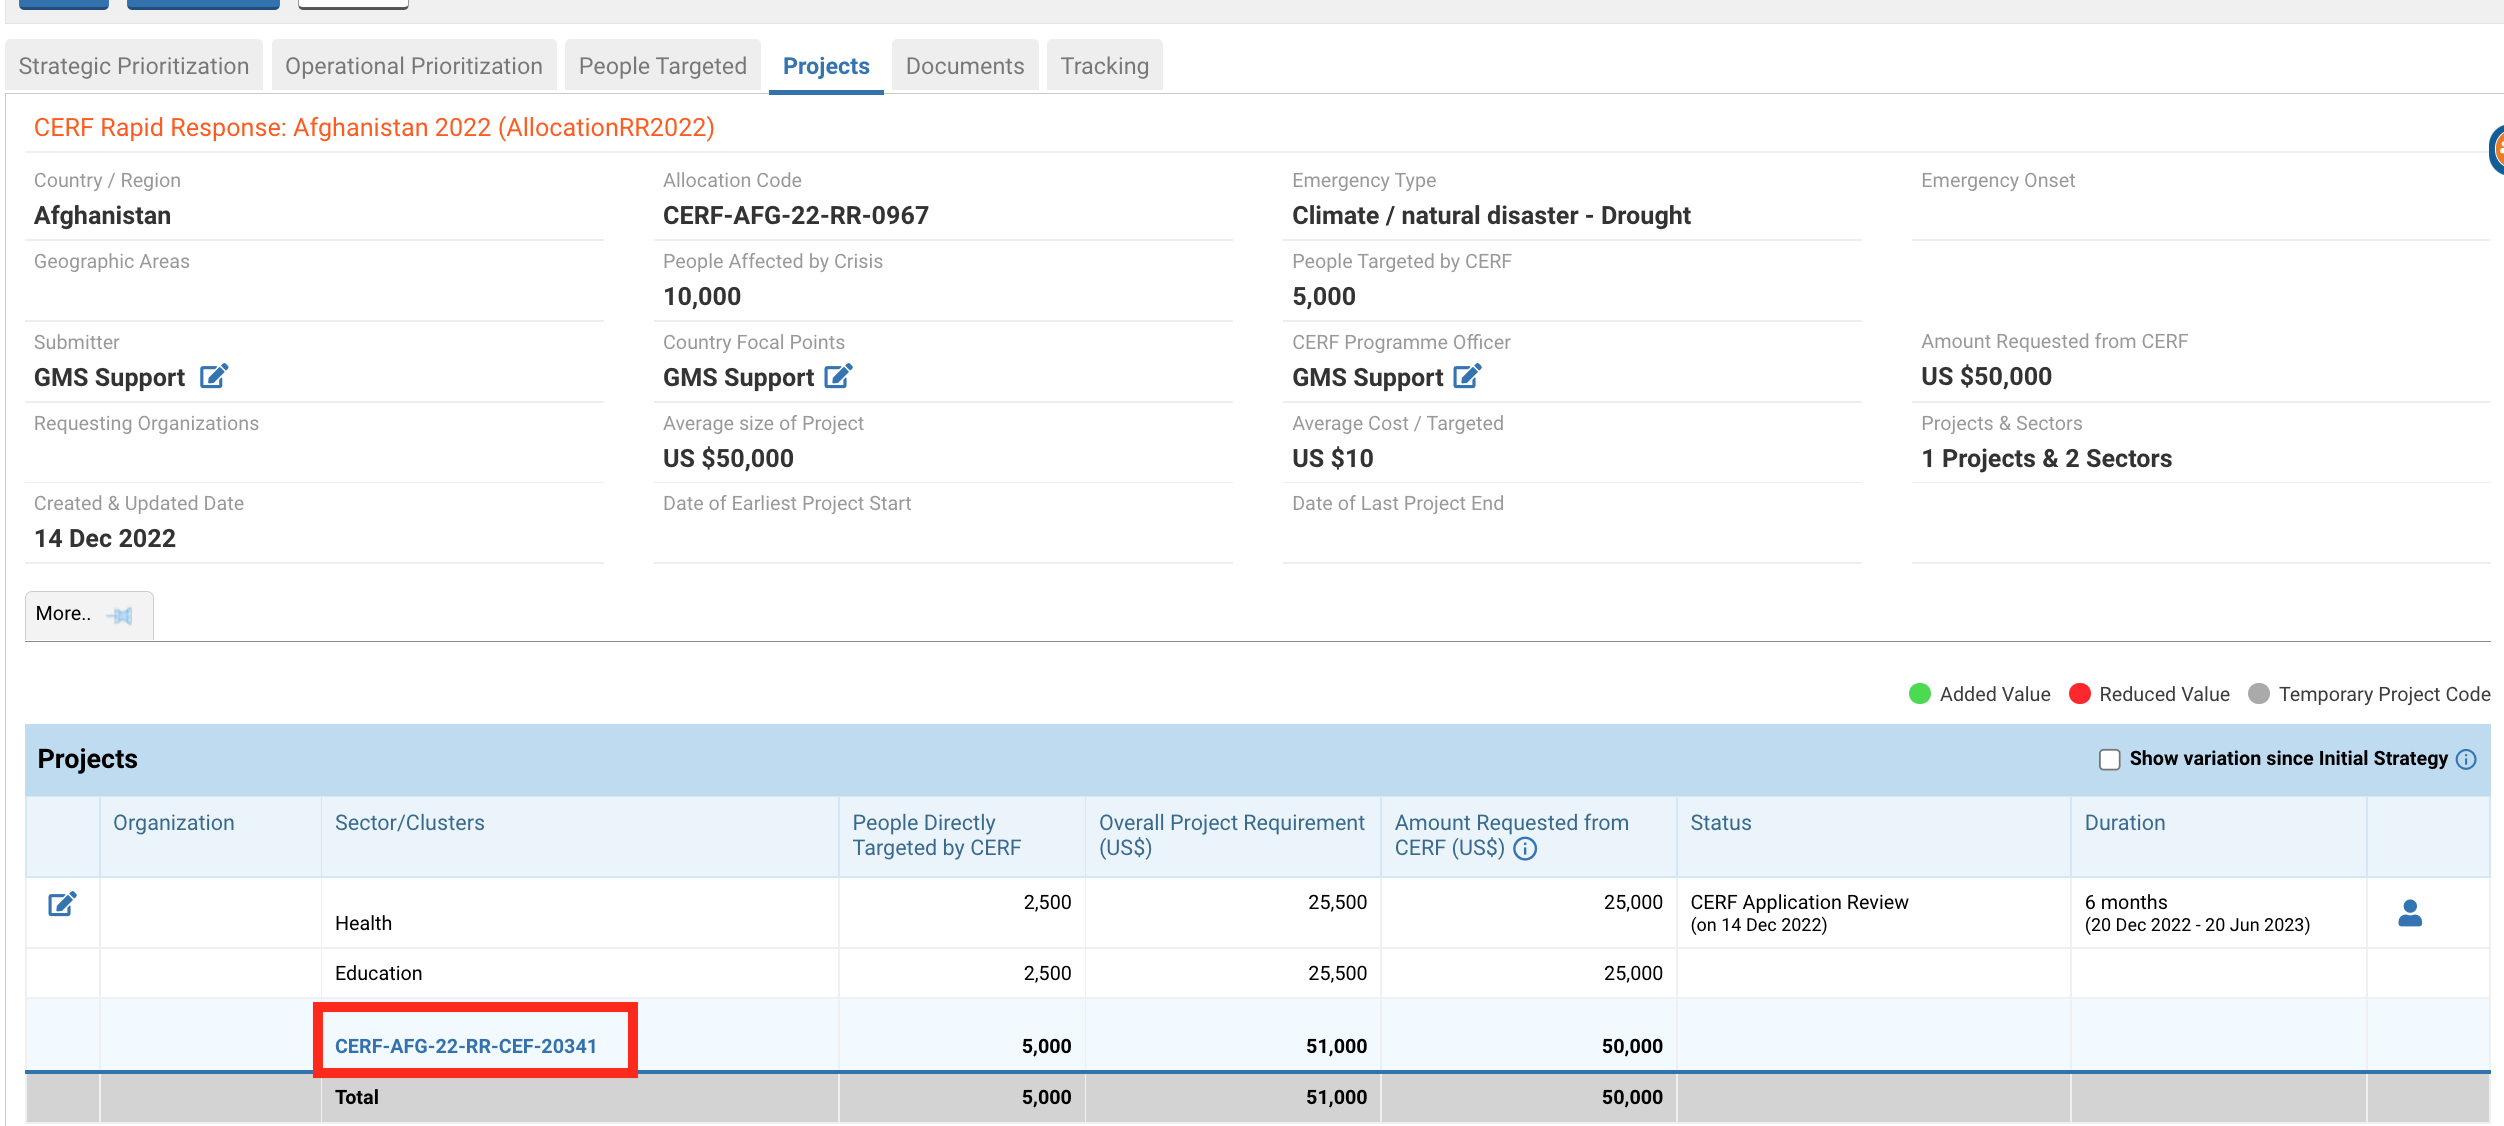Click CERF Application Review status text

(x=1799, y=902)
